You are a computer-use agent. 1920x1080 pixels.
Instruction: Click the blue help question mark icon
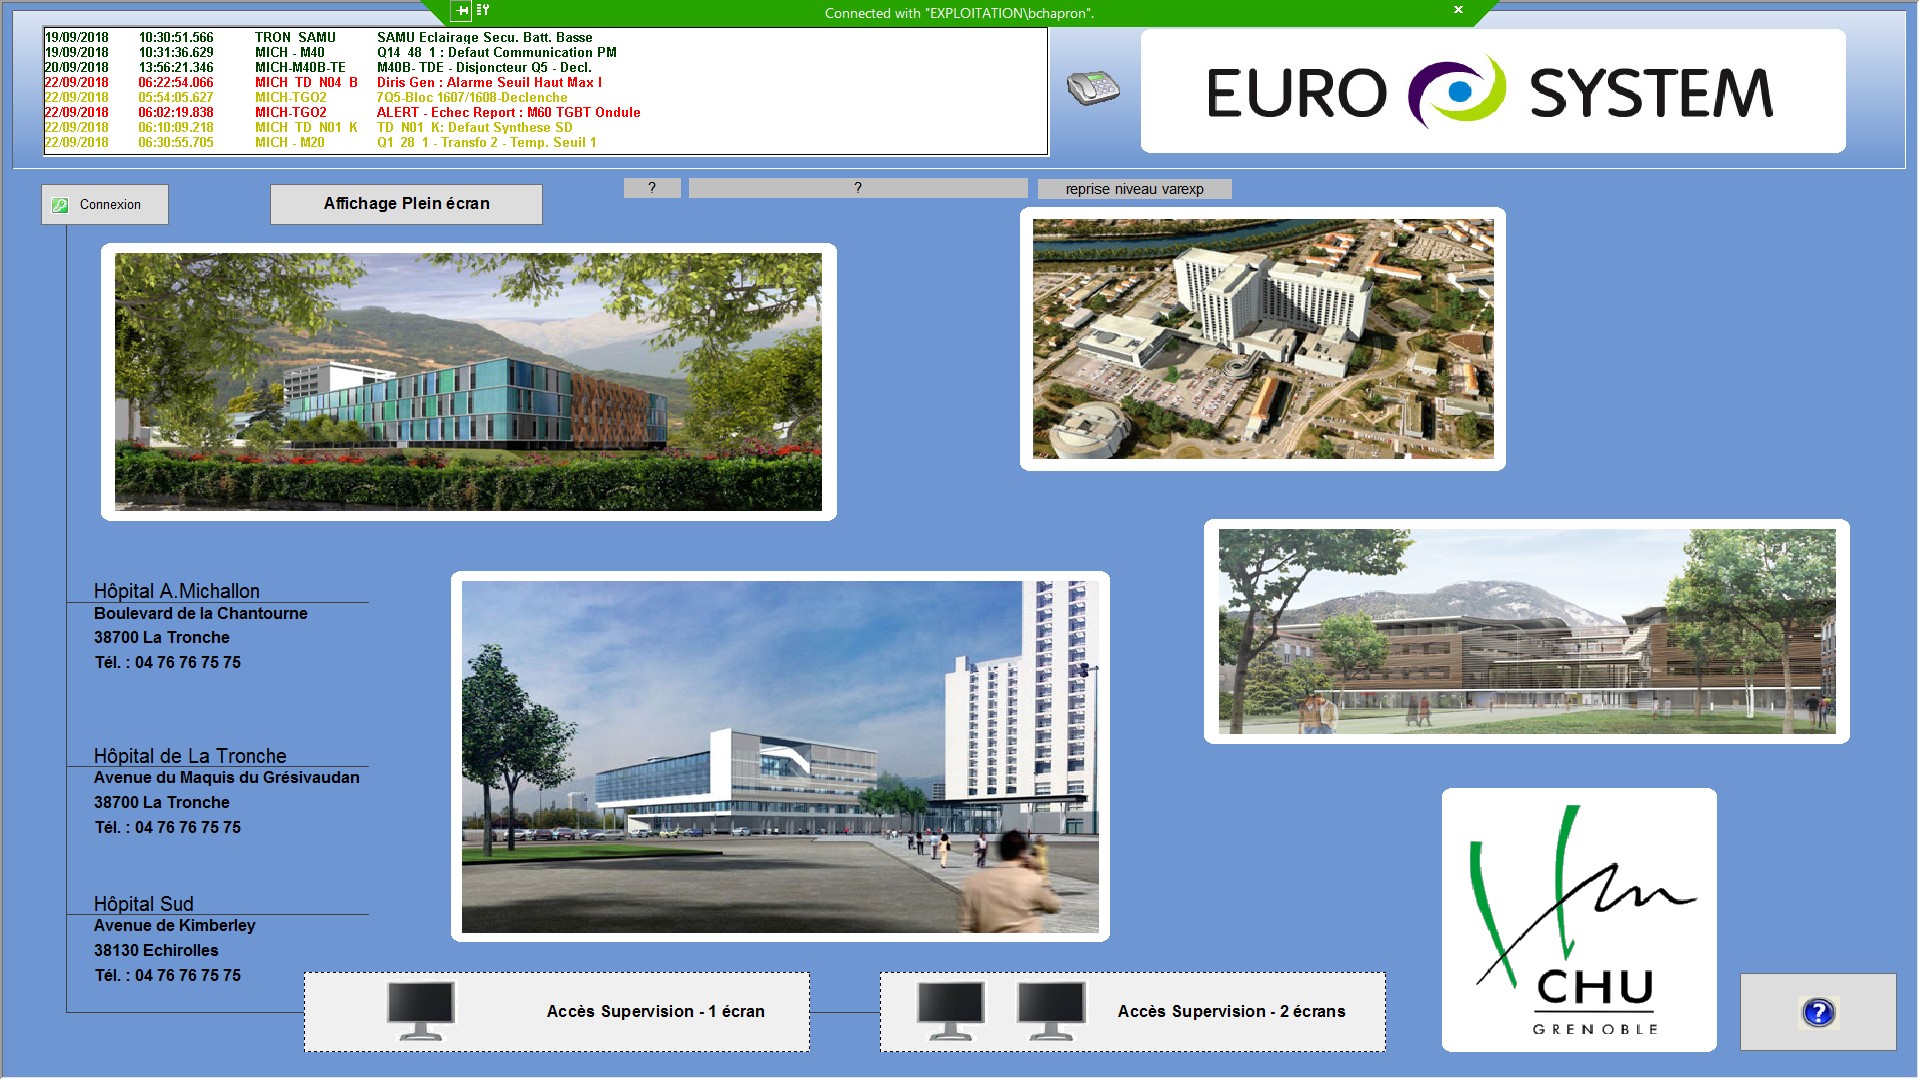(1817, 1012)
